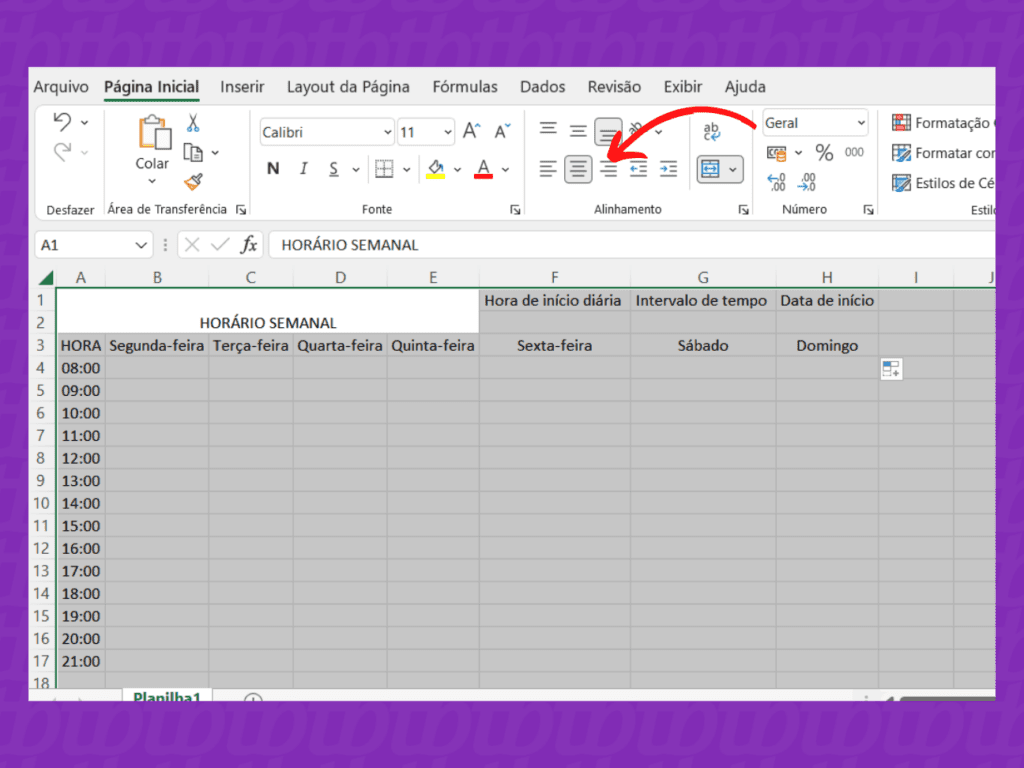1024x768 pixels.
Task: Toggle bottom align button
Action: point(608,131)
